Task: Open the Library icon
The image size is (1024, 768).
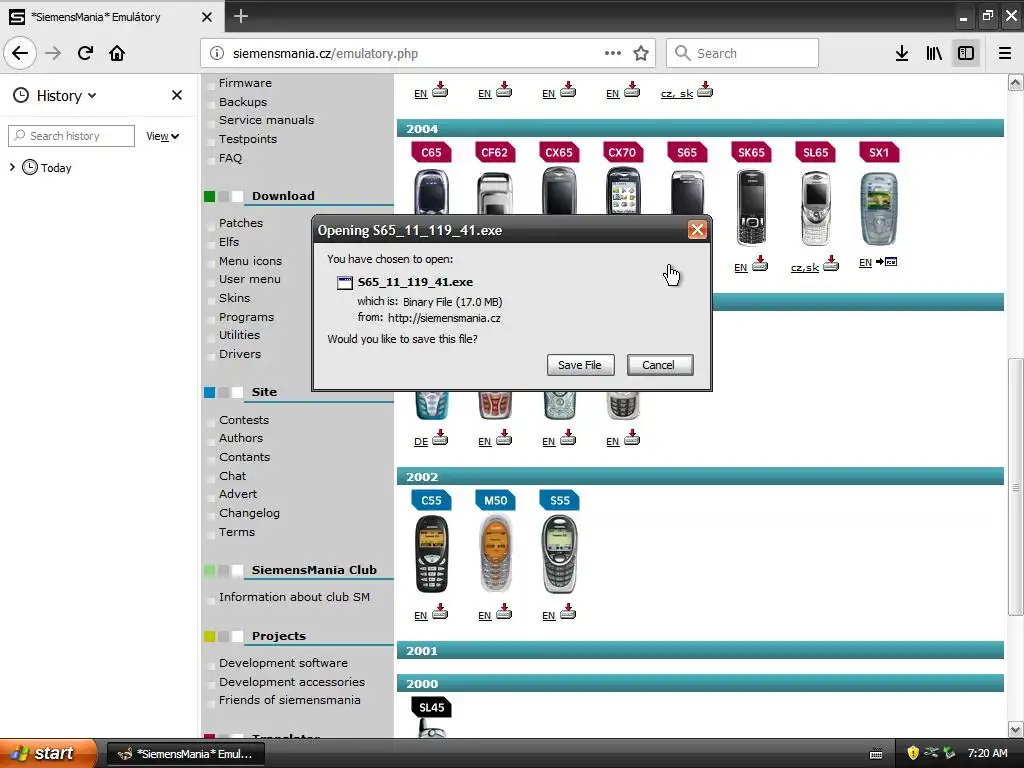Action: click(934, 54)
